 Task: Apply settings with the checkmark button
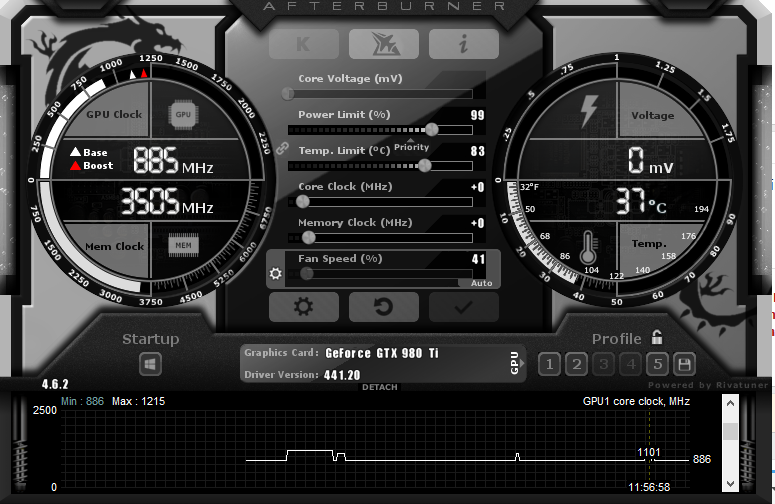point(464,307)
